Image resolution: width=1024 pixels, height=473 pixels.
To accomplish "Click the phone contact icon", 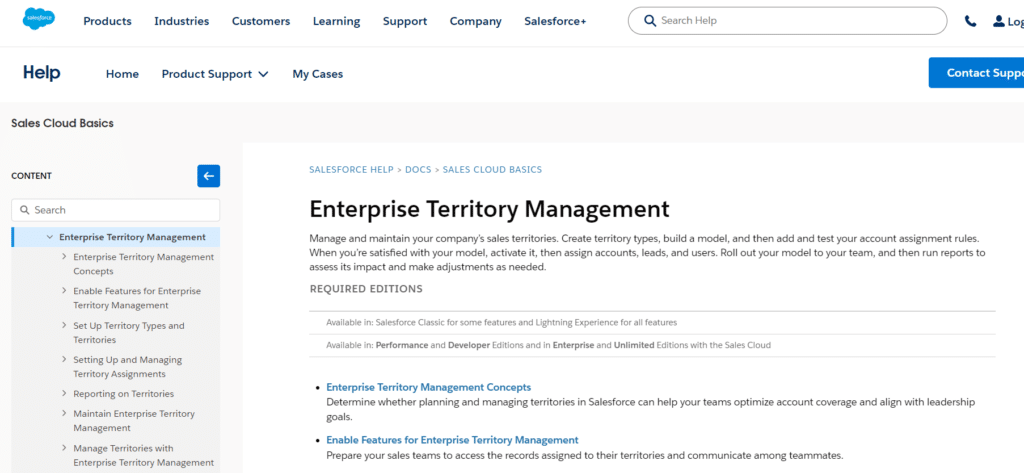I will pos(970,21).
